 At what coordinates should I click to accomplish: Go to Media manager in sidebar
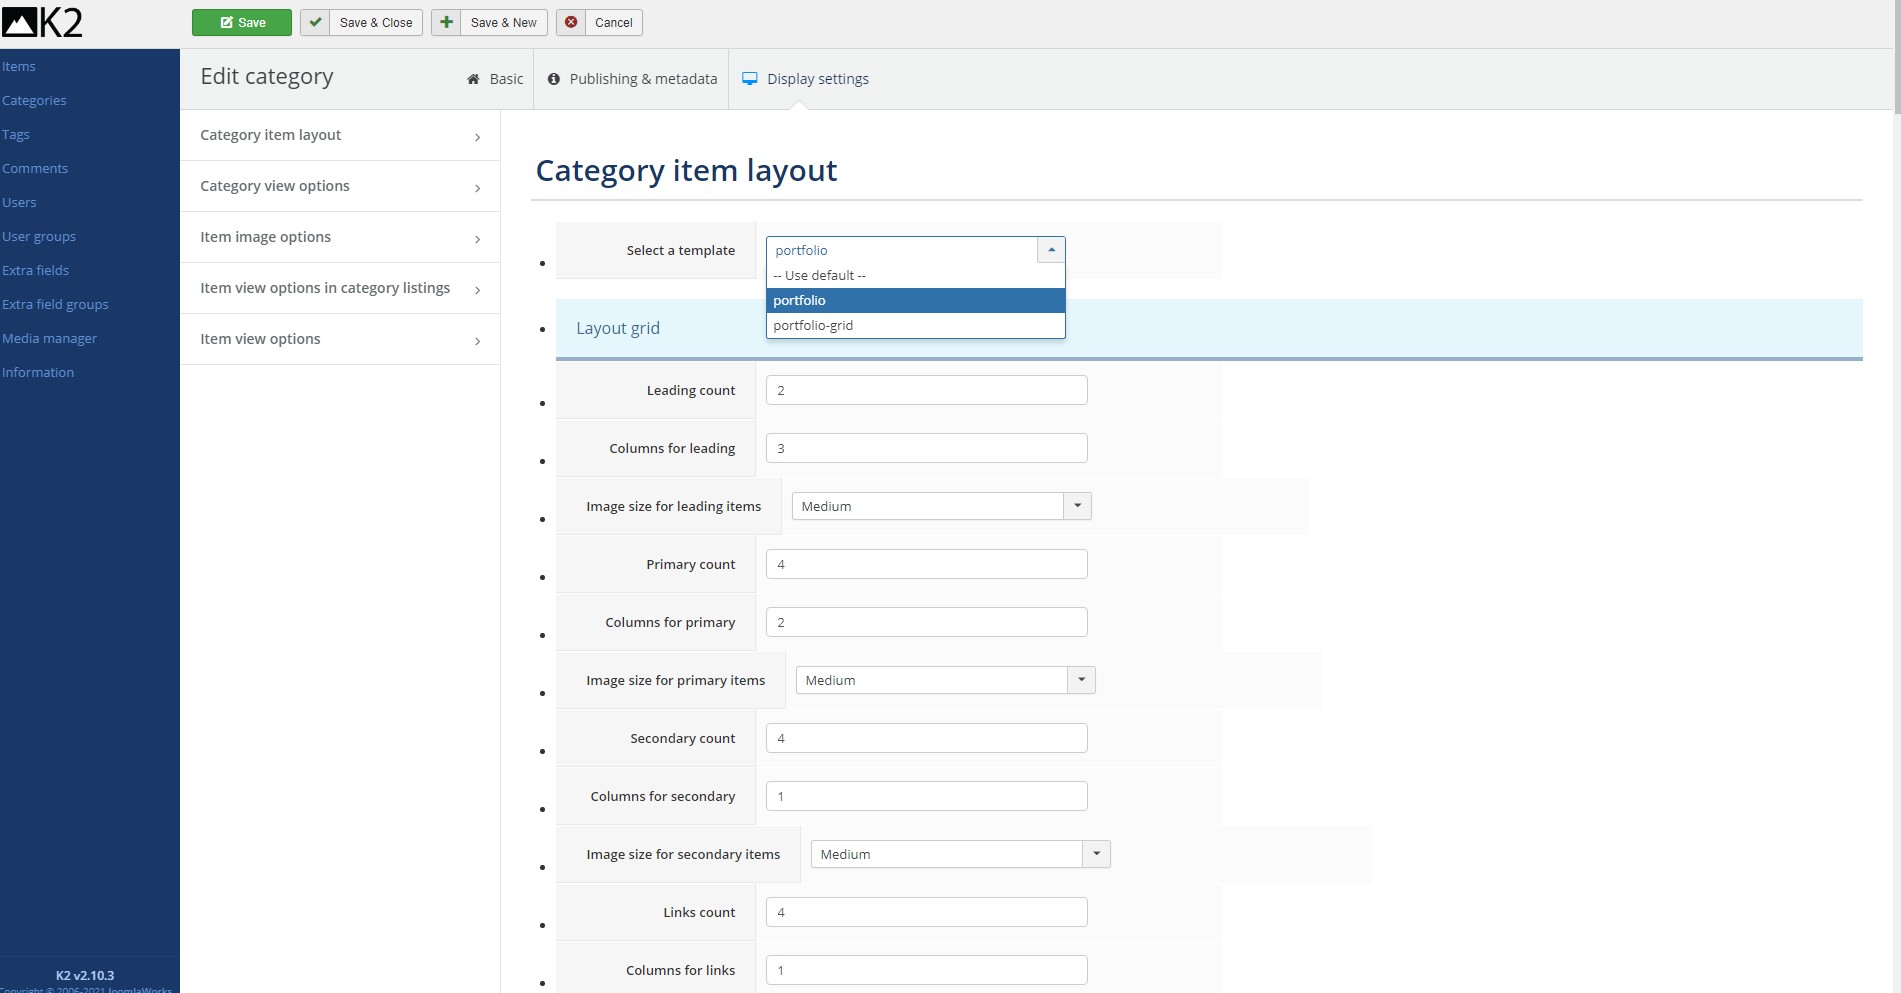click(x=50, y=338)
